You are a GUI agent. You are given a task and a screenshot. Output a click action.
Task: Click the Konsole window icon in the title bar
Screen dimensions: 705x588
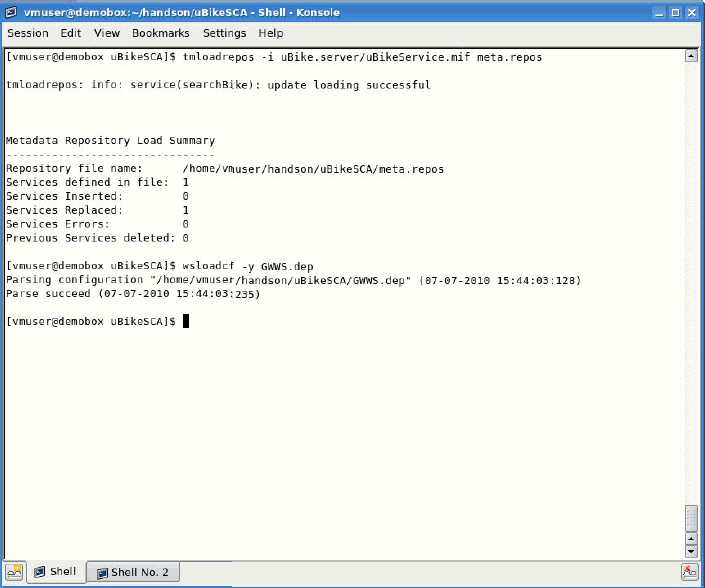pyautogui.click(x=11, y=13)
